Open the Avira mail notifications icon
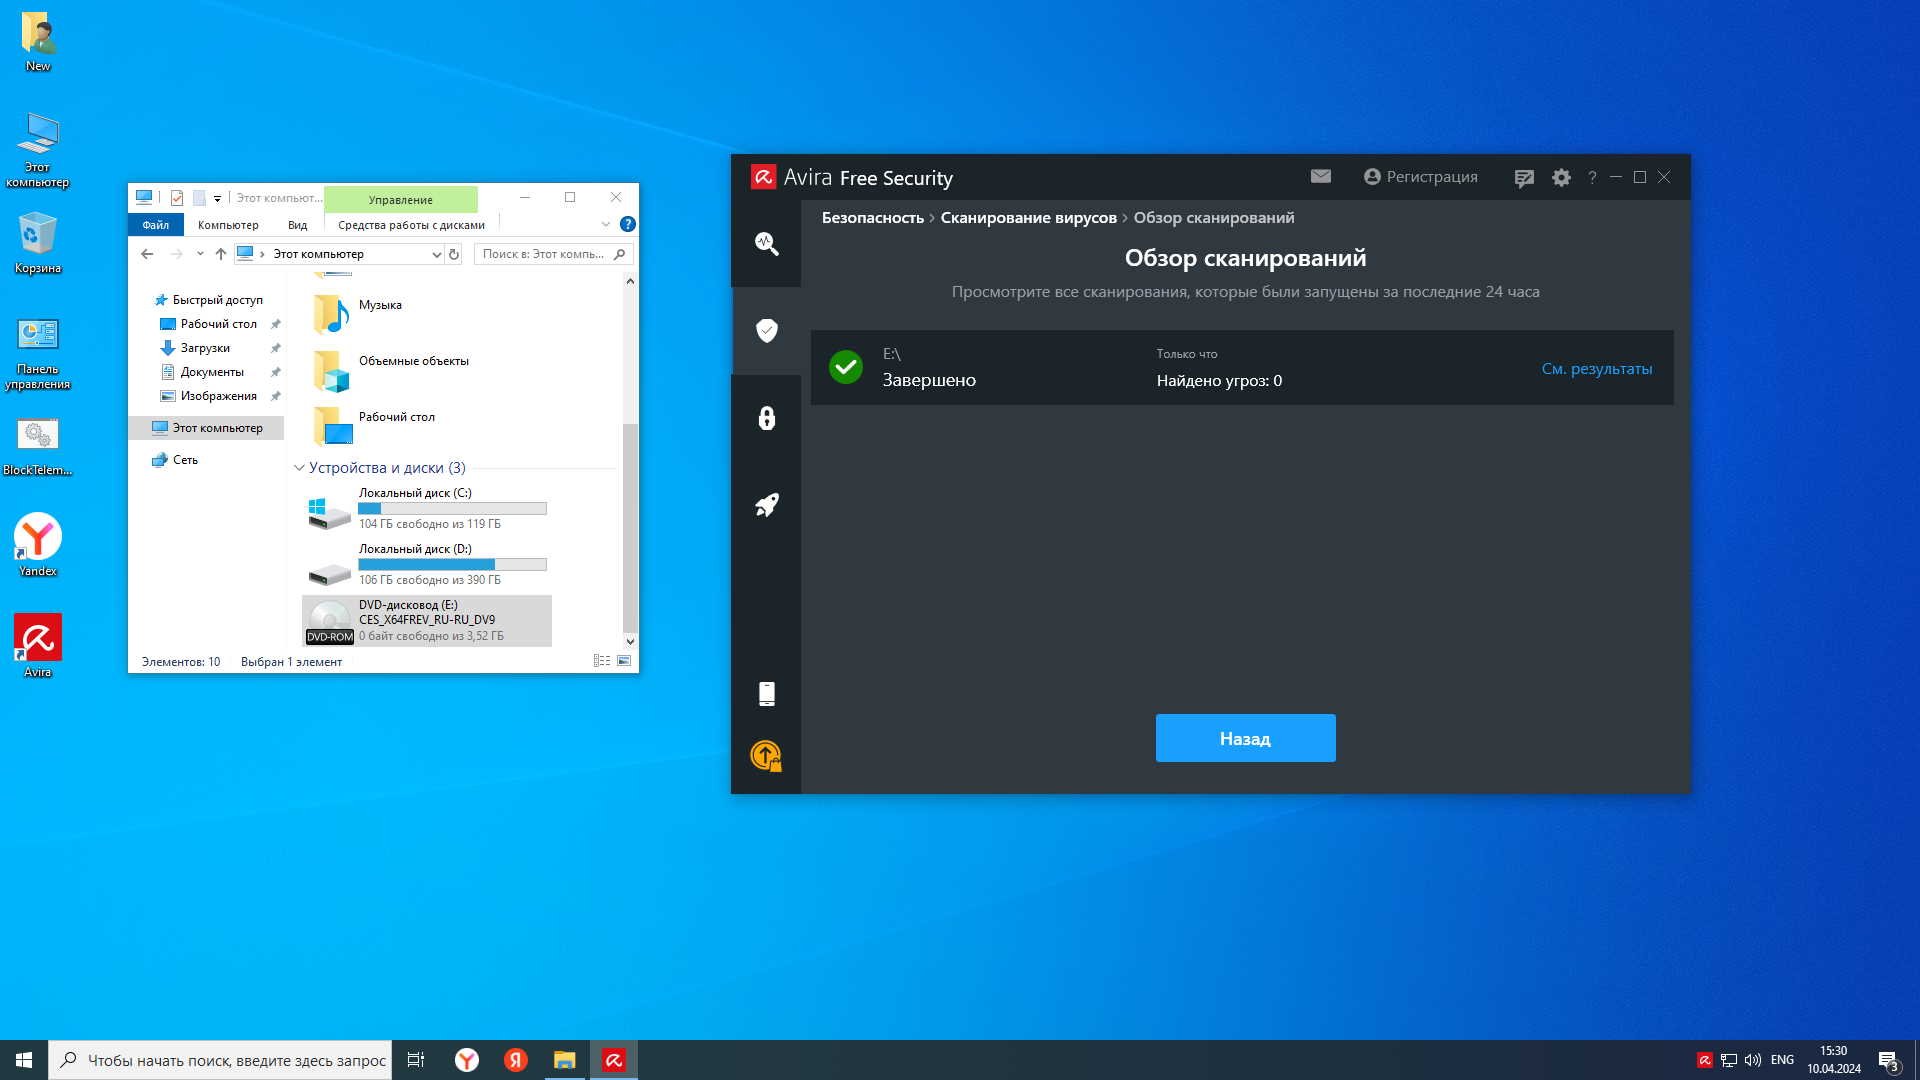1920x1080 pixels. [1321, 176]
